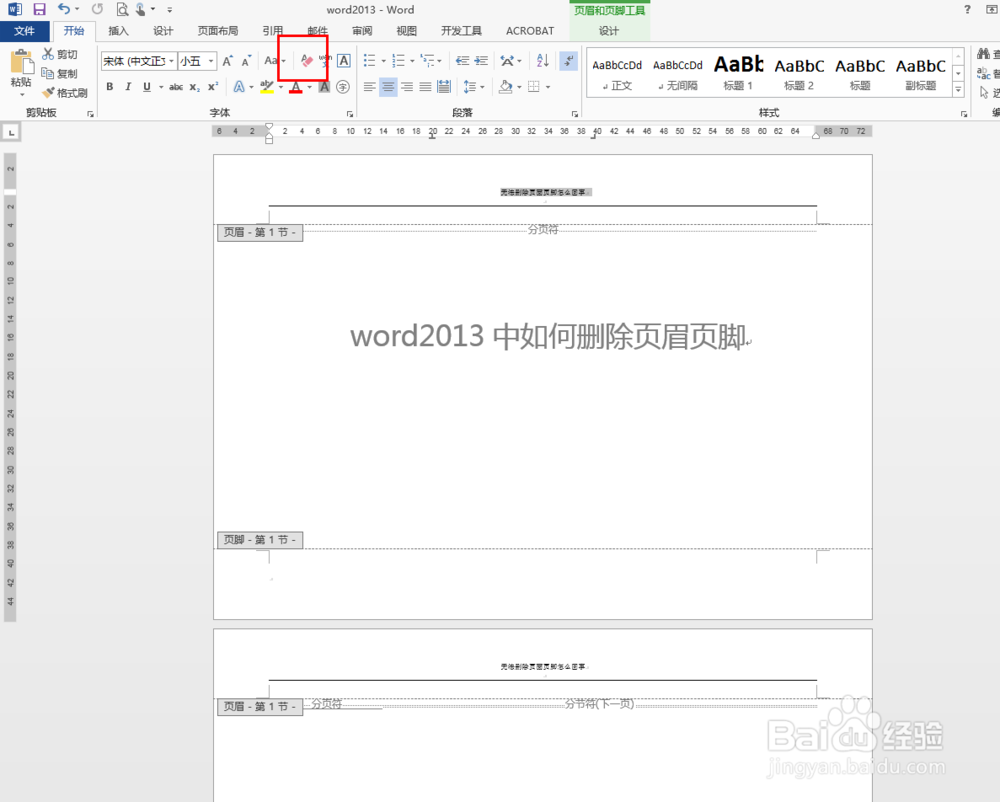
Task: Click the Decrease Indent icon
Action: click(462, 61)
